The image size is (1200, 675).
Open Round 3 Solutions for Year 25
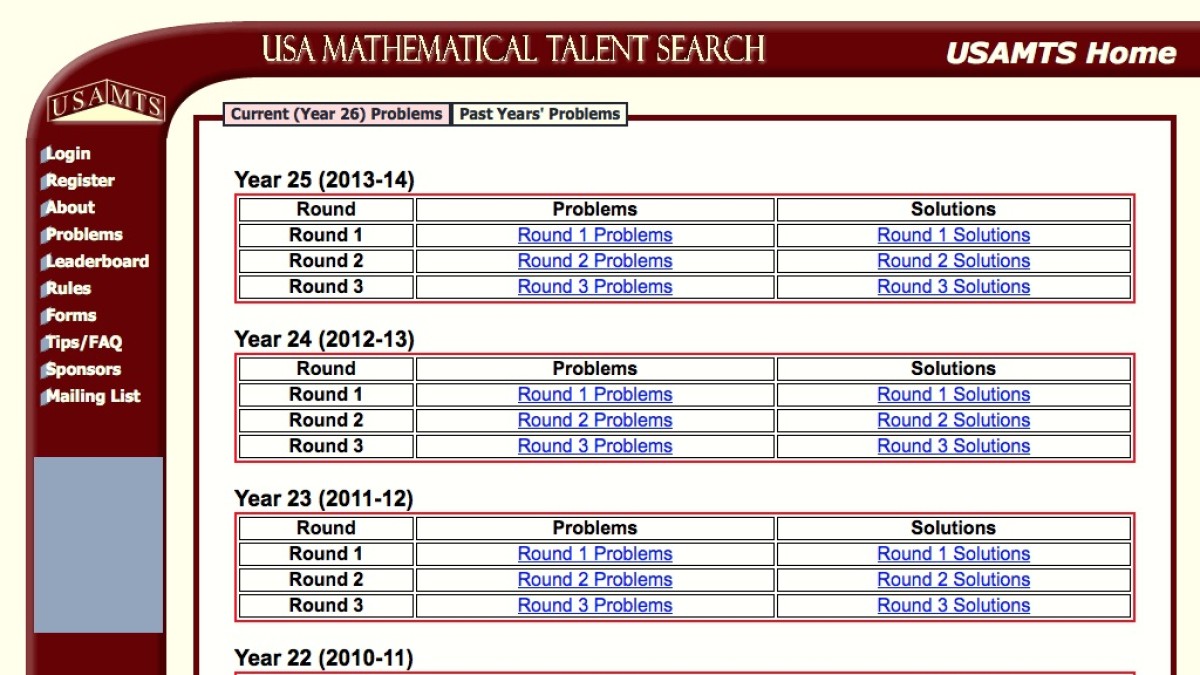point(953,287)
